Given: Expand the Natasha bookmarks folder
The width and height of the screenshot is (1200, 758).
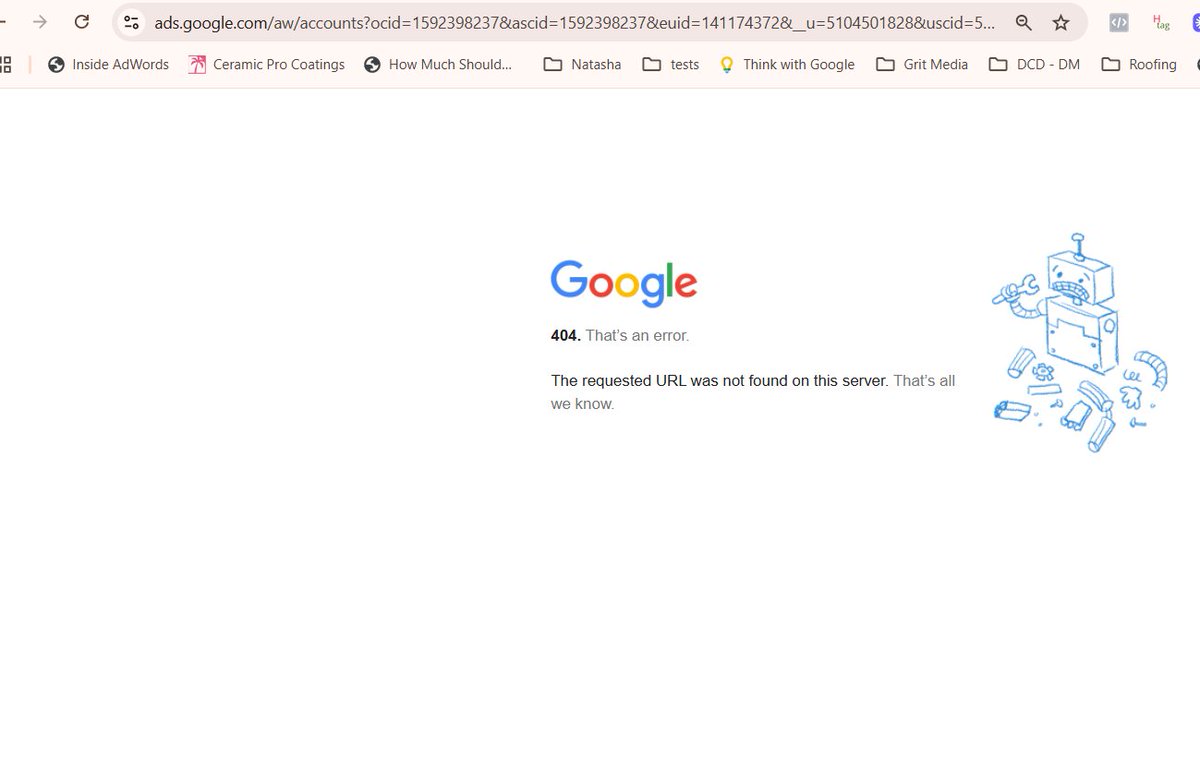Looking at the screenshot, I should 582,64.
